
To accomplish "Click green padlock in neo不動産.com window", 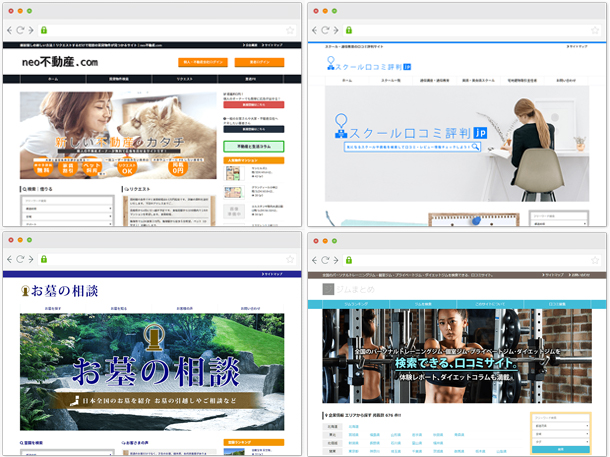I will (x=44, y=30).
